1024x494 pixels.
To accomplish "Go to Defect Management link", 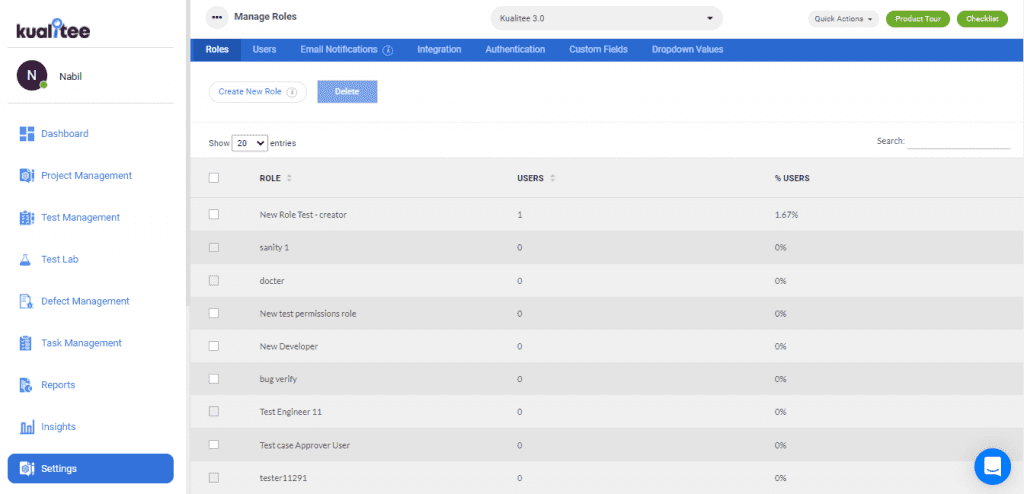I will (x=85, y=301).
